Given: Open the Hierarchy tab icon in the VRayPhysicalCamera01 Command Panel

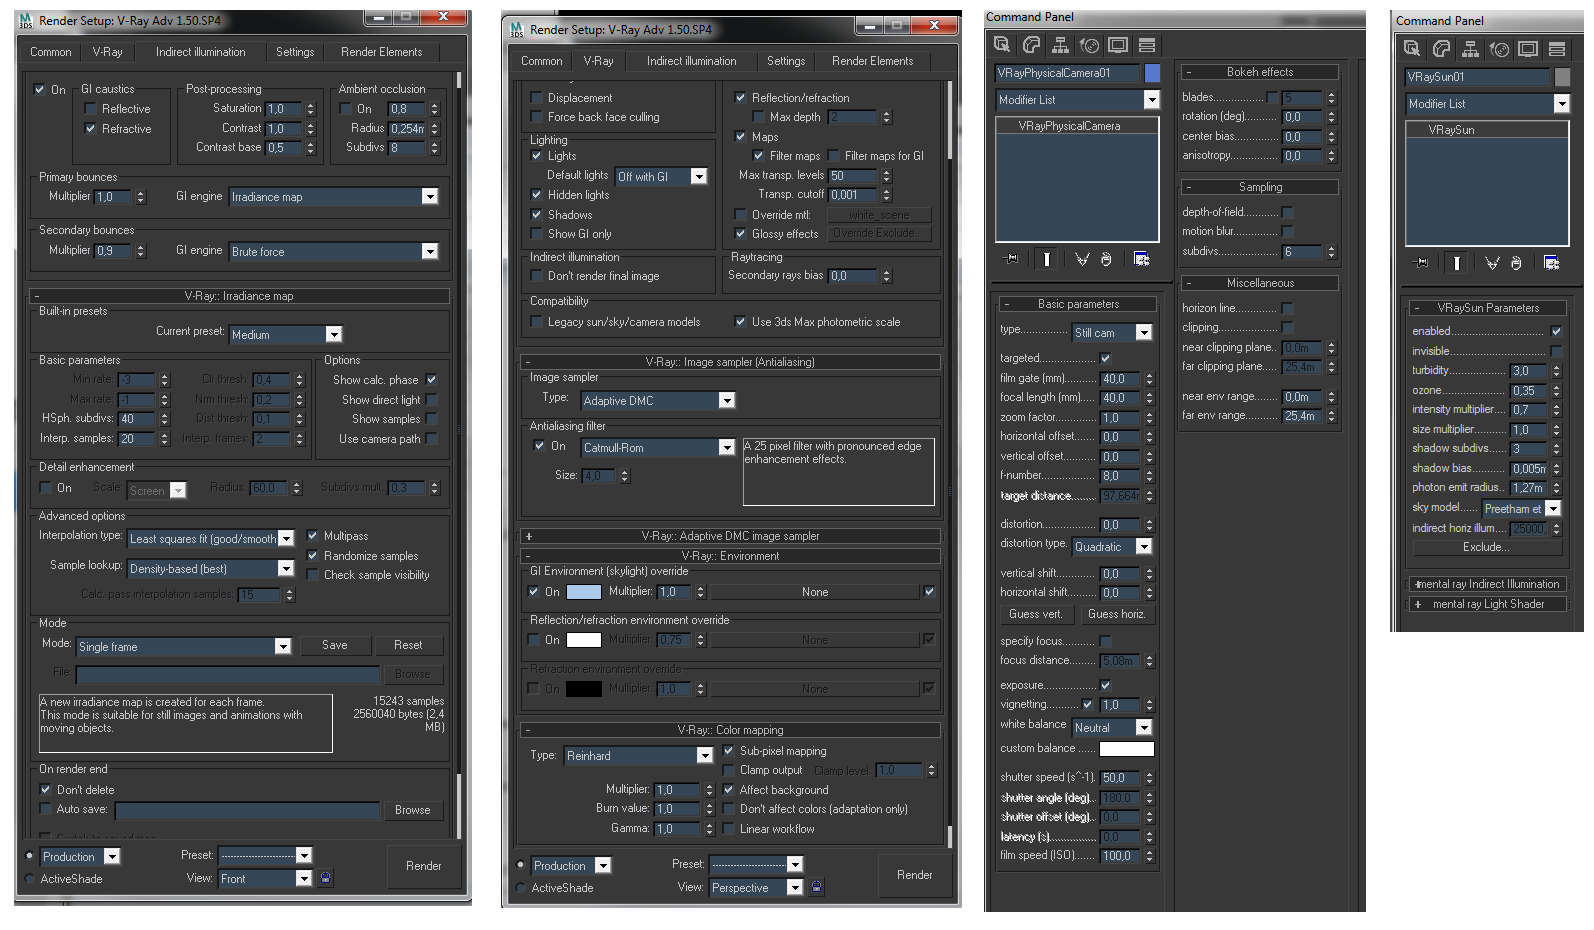Looking at the screenshot, I should pos(1060,45).
